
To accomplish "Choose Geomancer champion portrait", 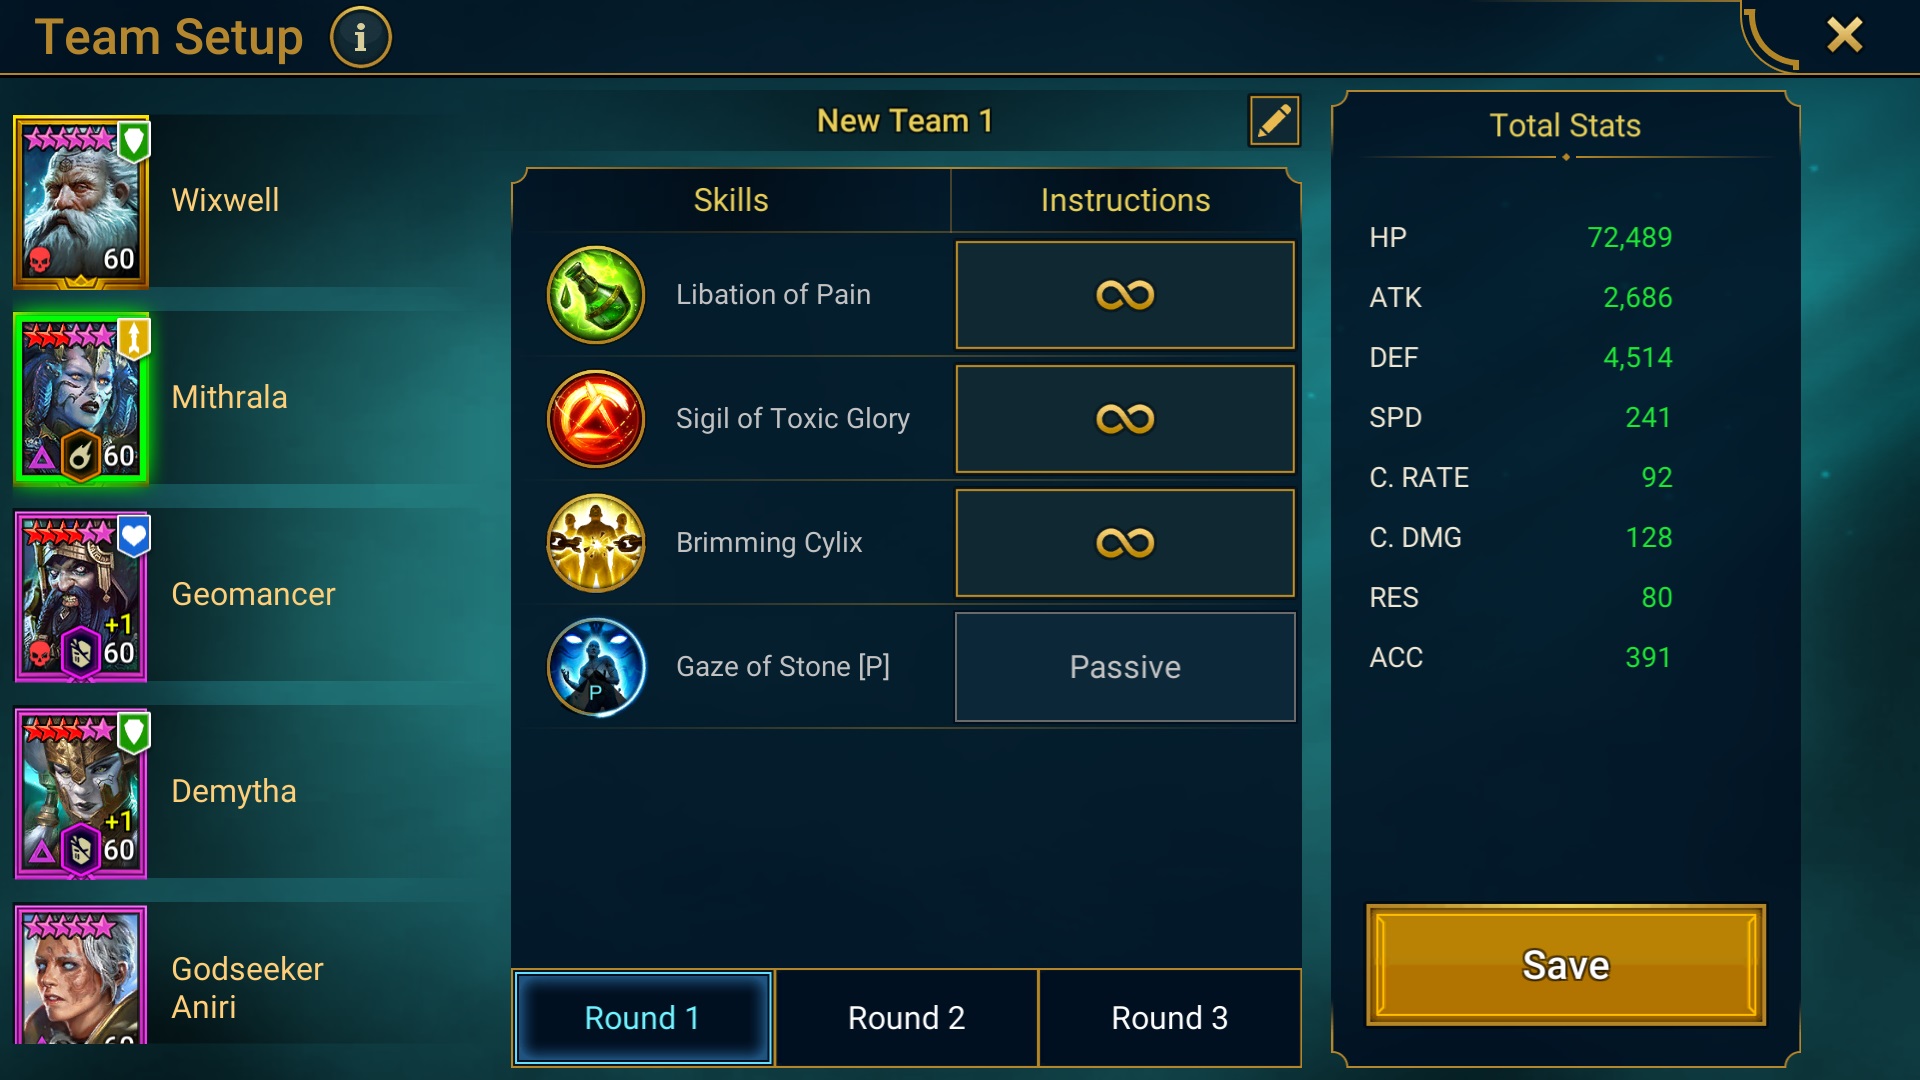I will (x=81, y=595).
